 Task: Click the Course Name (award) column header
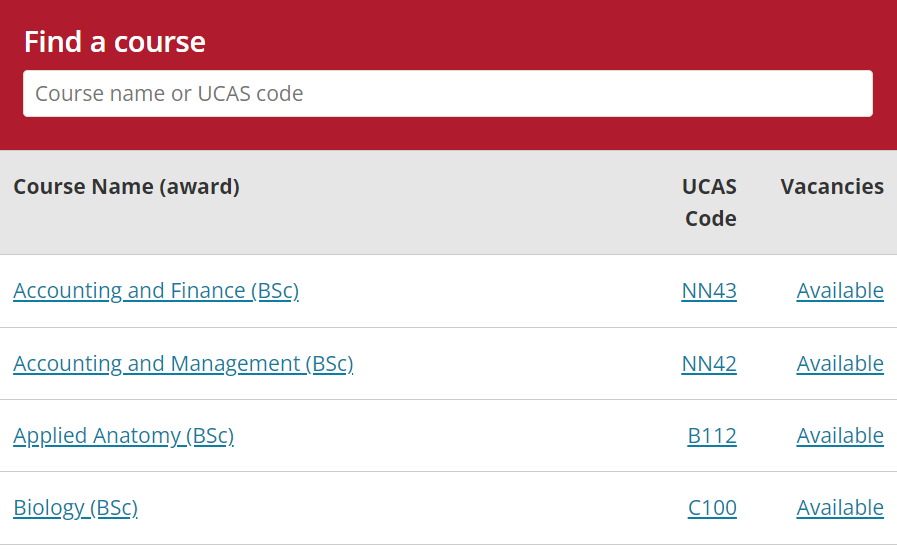point(126,187)
